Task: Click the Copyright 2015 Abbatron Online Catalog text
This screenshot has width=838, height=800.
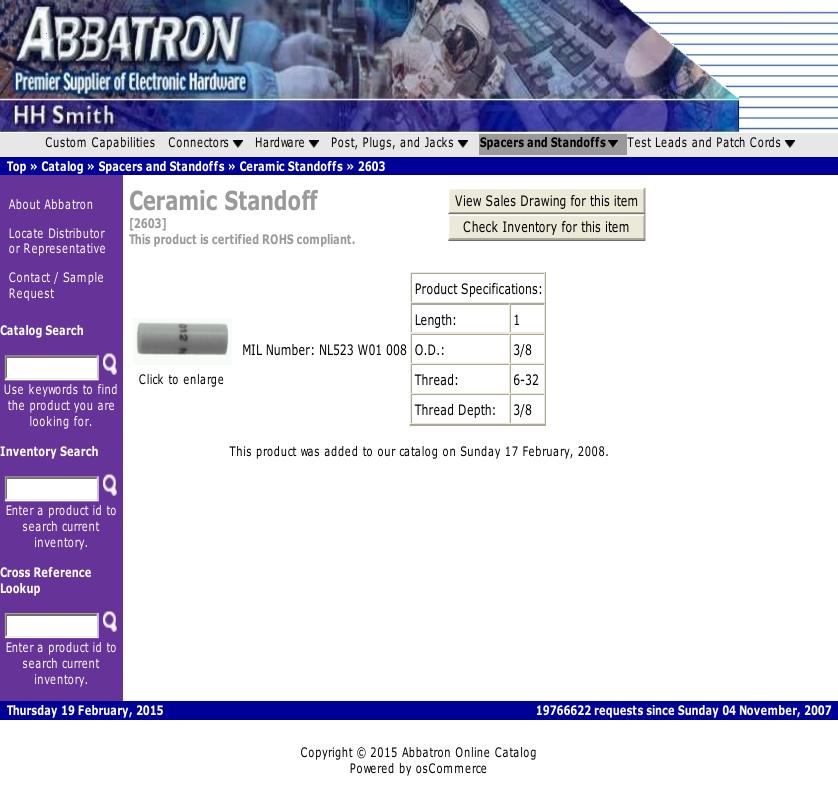Action: tap(418, 753)
